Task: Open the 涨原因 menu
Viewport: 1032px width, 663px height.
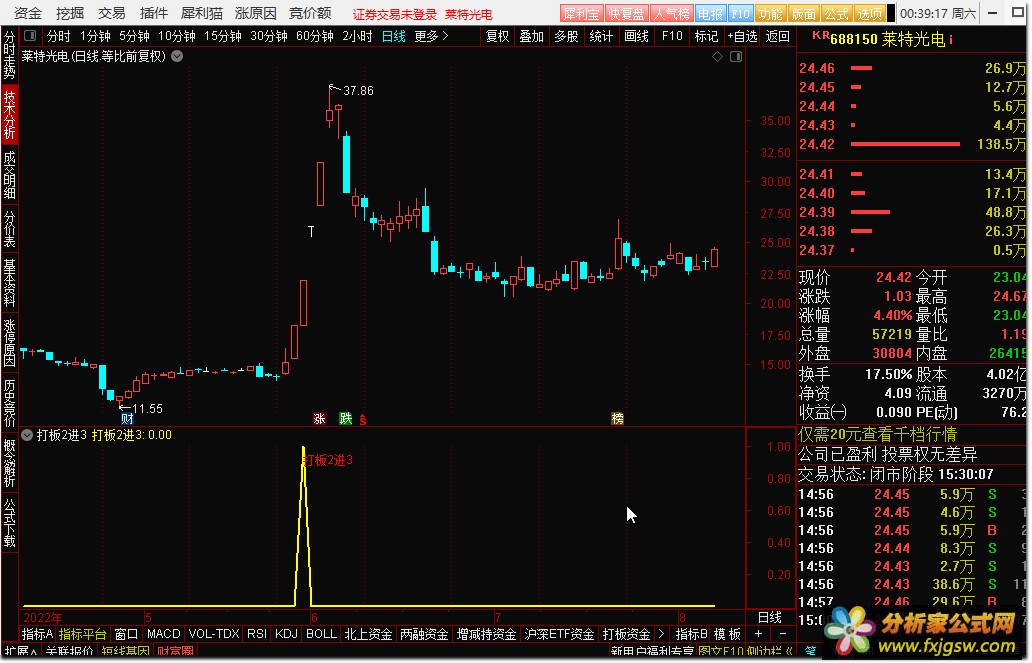Action: click(x=255, y=13)
